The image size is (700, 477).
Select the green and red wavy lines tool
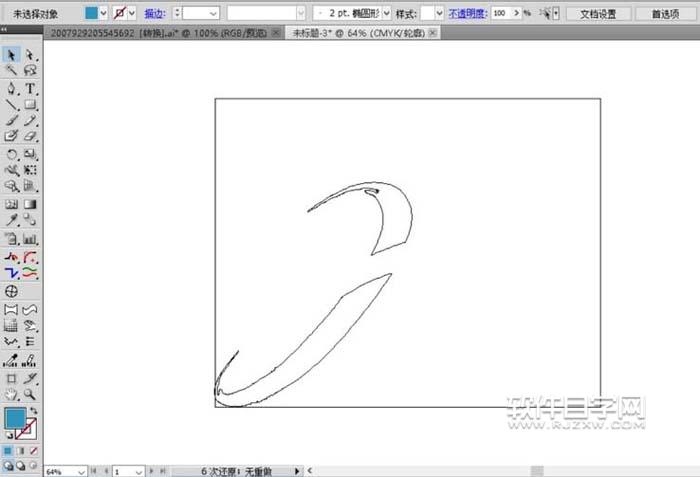coord(30,272)
